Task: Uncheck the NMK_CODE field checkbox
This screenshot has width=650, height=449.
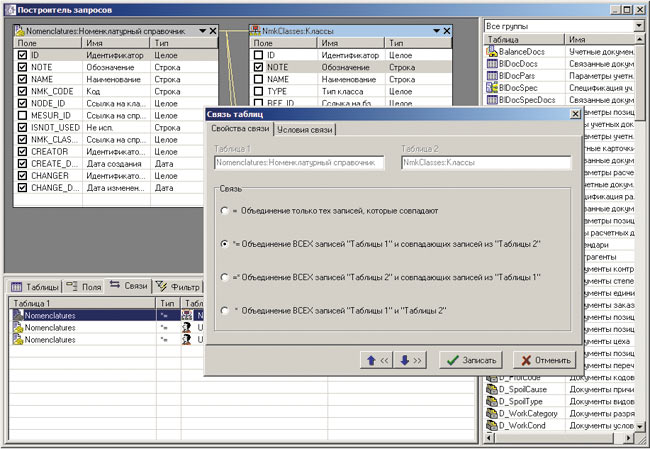Action: click(23, 91)
